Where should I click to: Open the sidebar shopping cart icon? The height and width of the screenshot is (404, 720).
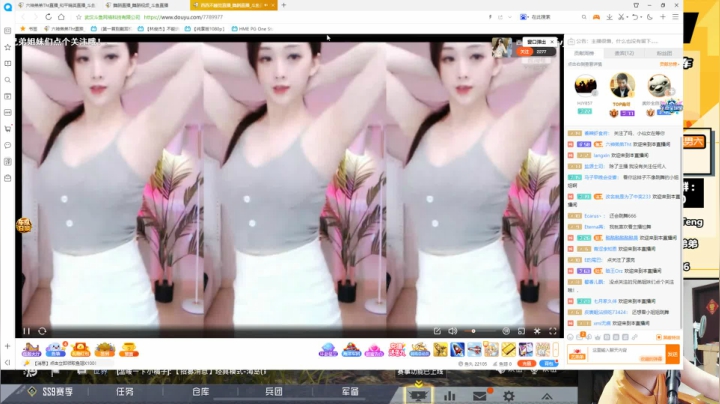pyautogui.click(x=7, y=129)
